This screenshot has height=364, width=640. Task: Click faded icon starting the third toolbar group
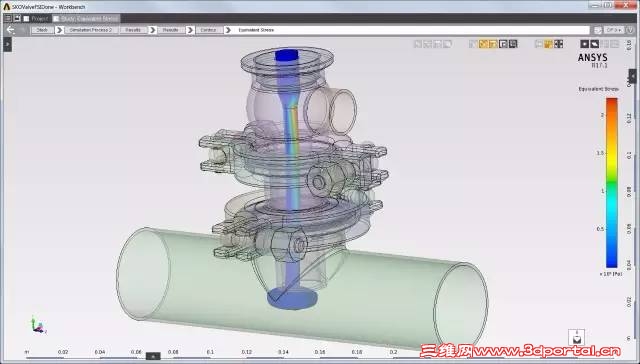[x=539, y=44]
